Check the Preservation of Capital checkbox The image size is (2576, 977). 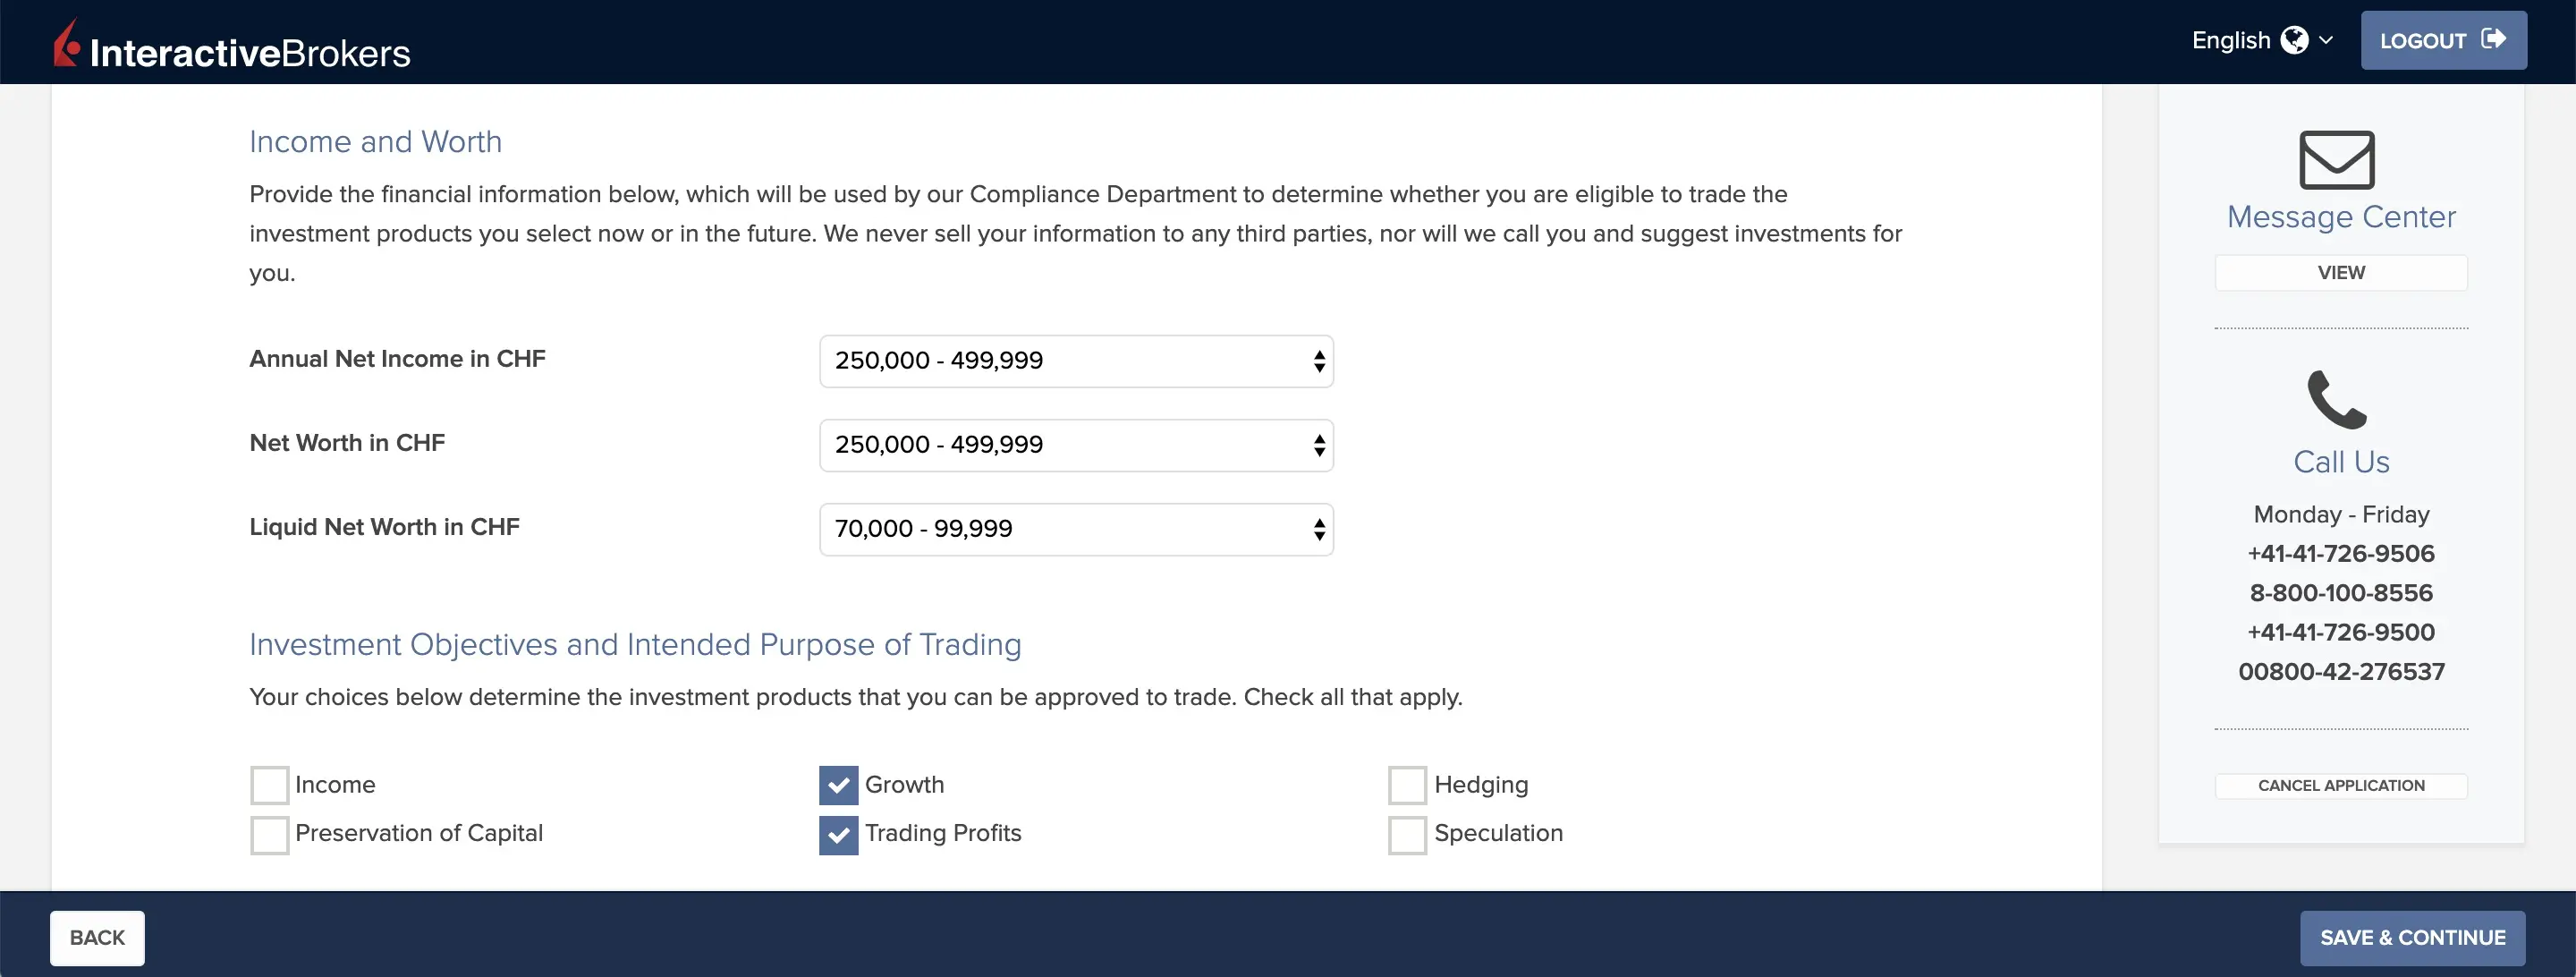tap(269, 835)
